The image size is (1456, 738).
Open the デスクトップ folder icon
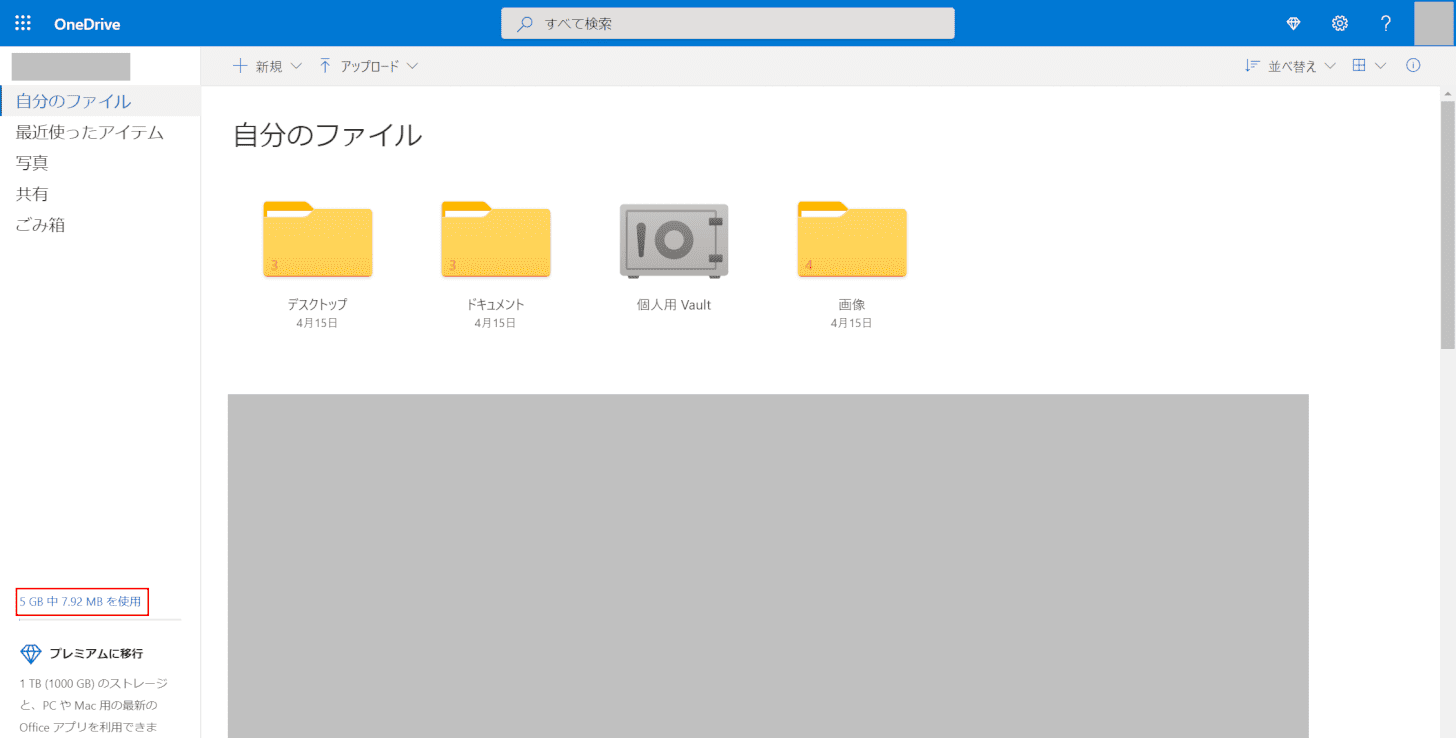point(318,240)
